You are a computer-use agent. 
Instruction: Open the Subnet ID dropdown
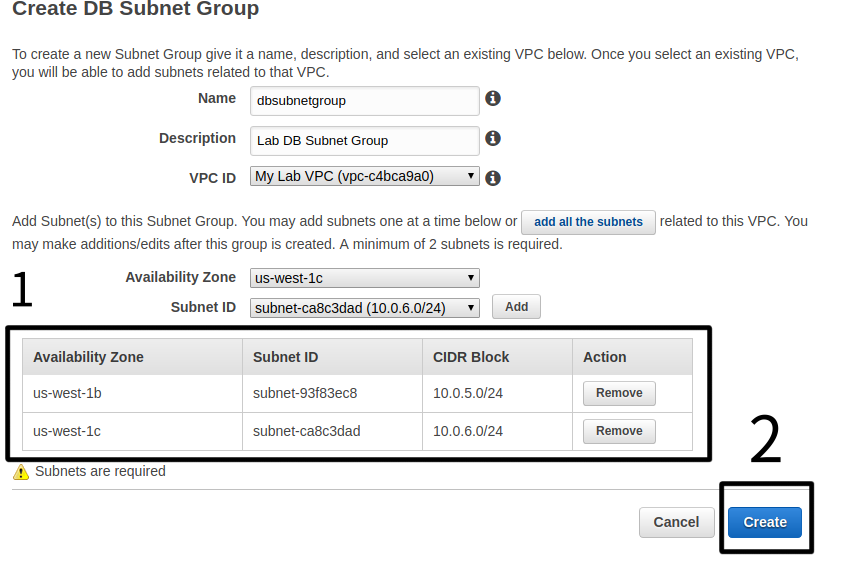point(365,308)
